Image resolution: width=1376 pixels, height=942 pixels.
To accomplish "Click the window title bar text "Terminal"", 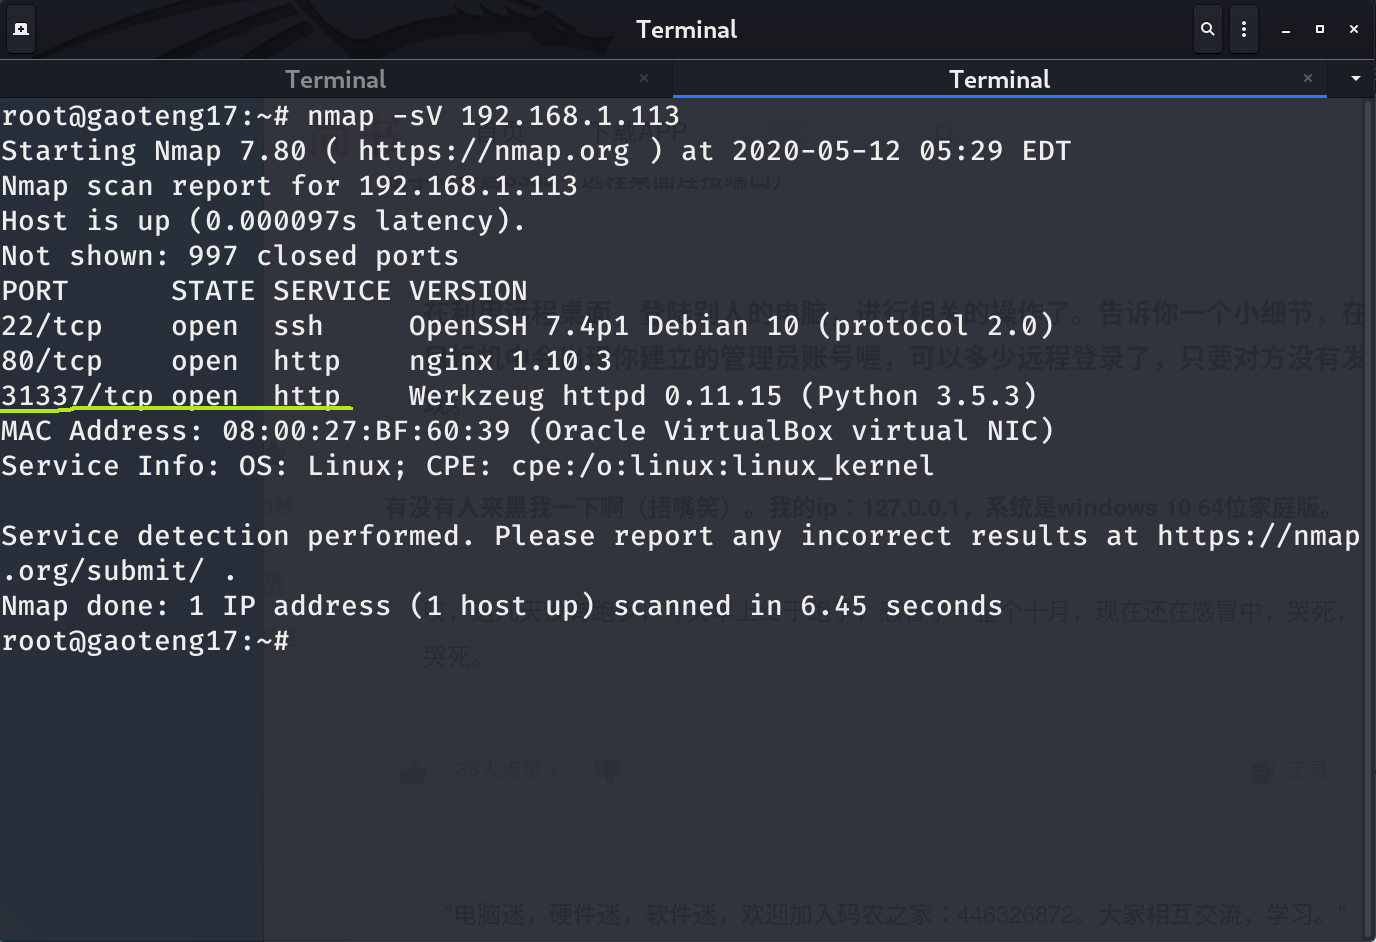I will 686,29.
